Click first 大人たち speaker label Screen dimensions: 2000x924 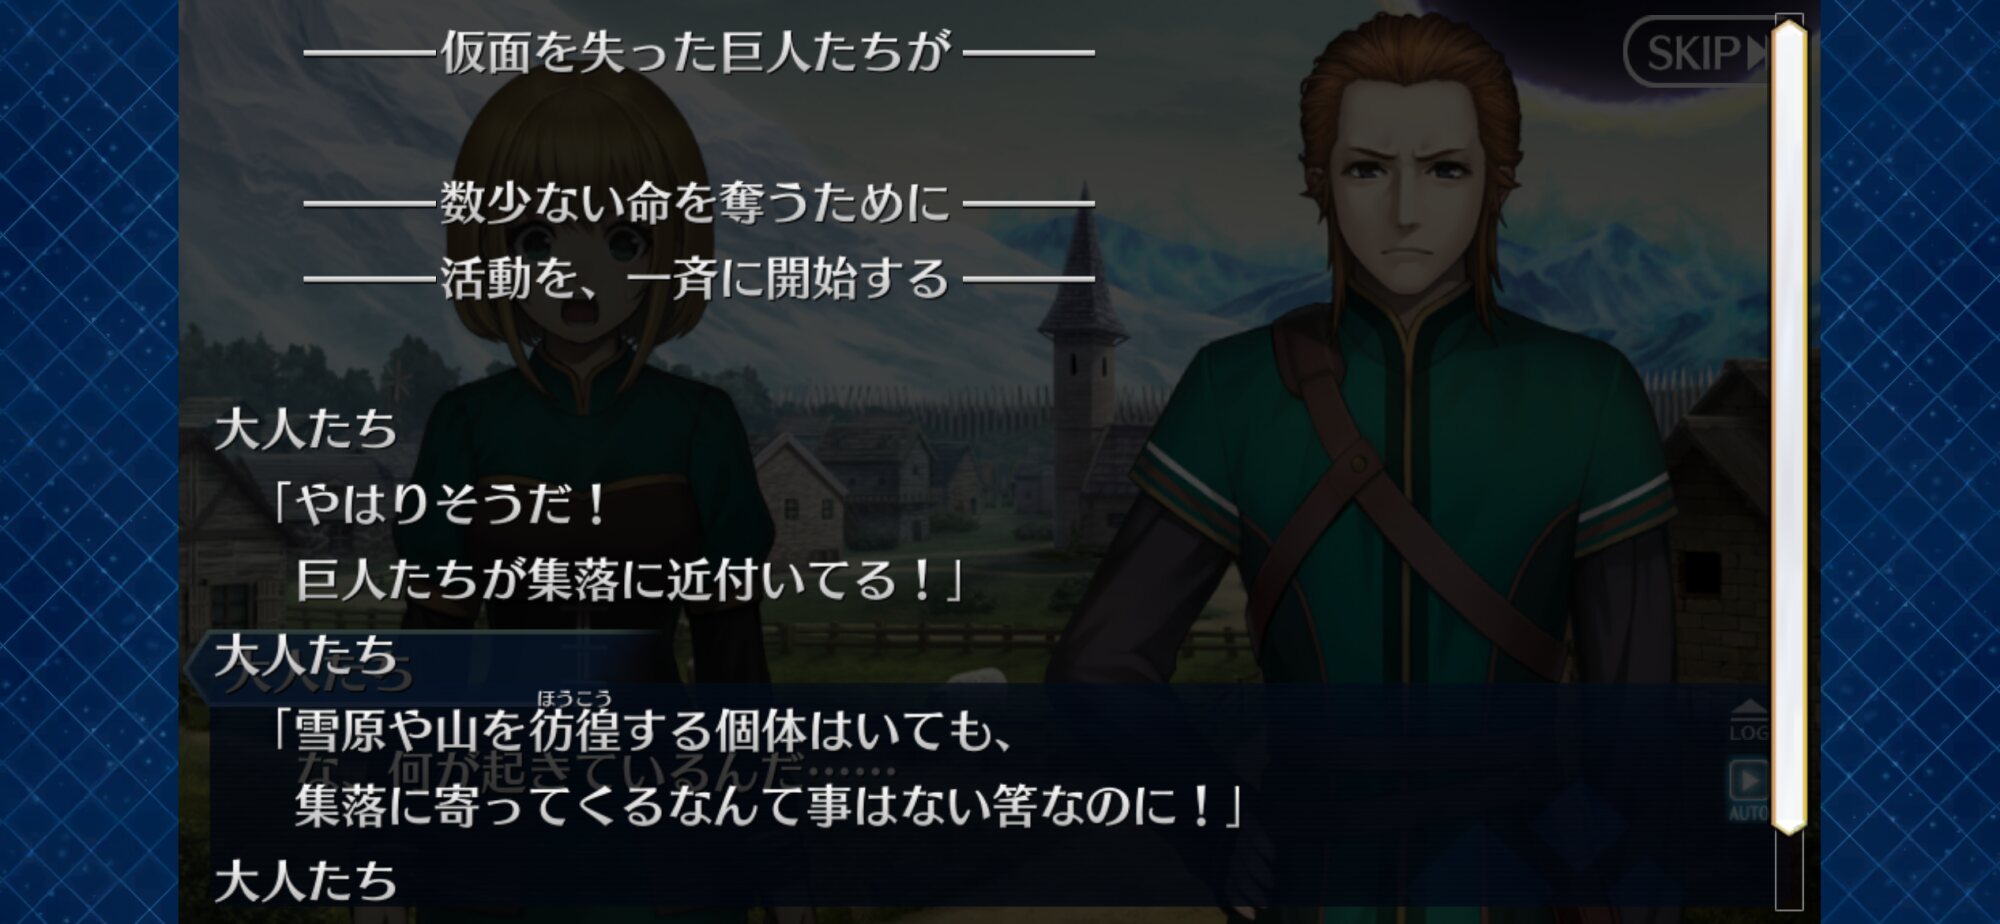(306, 429)
